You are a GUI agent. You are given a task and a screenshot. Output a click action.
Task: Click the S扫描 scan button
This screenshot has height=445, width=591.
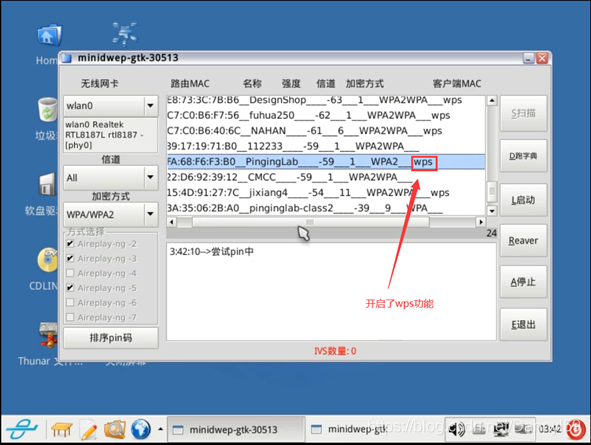[523, 113]
